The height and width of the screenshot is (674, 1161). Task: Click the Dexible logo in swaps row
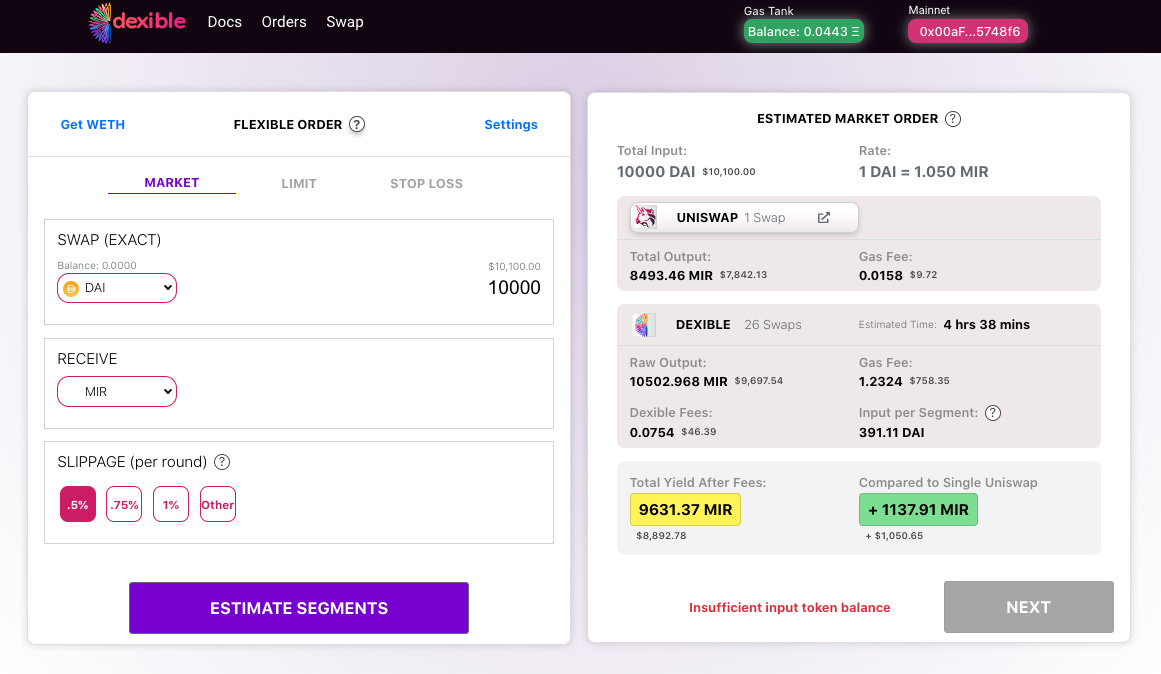(644, 324)
